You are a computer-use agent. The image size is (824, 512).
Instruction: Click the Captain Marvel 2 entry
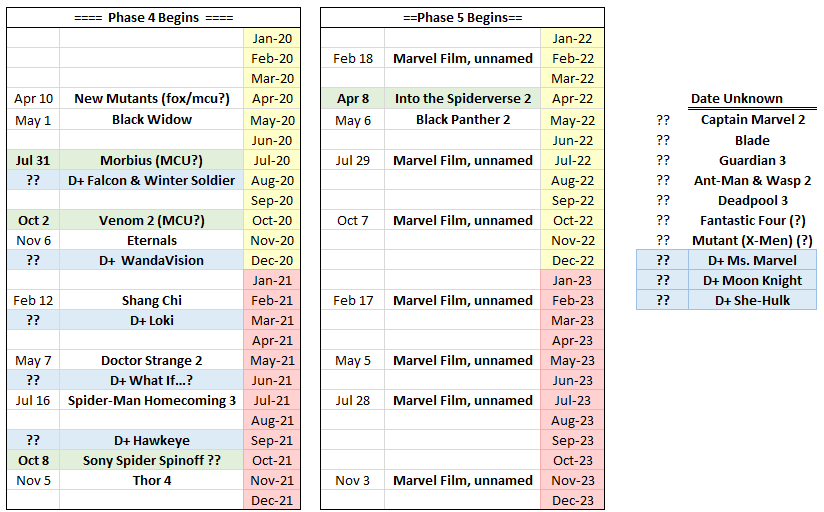tap(752, 120)
